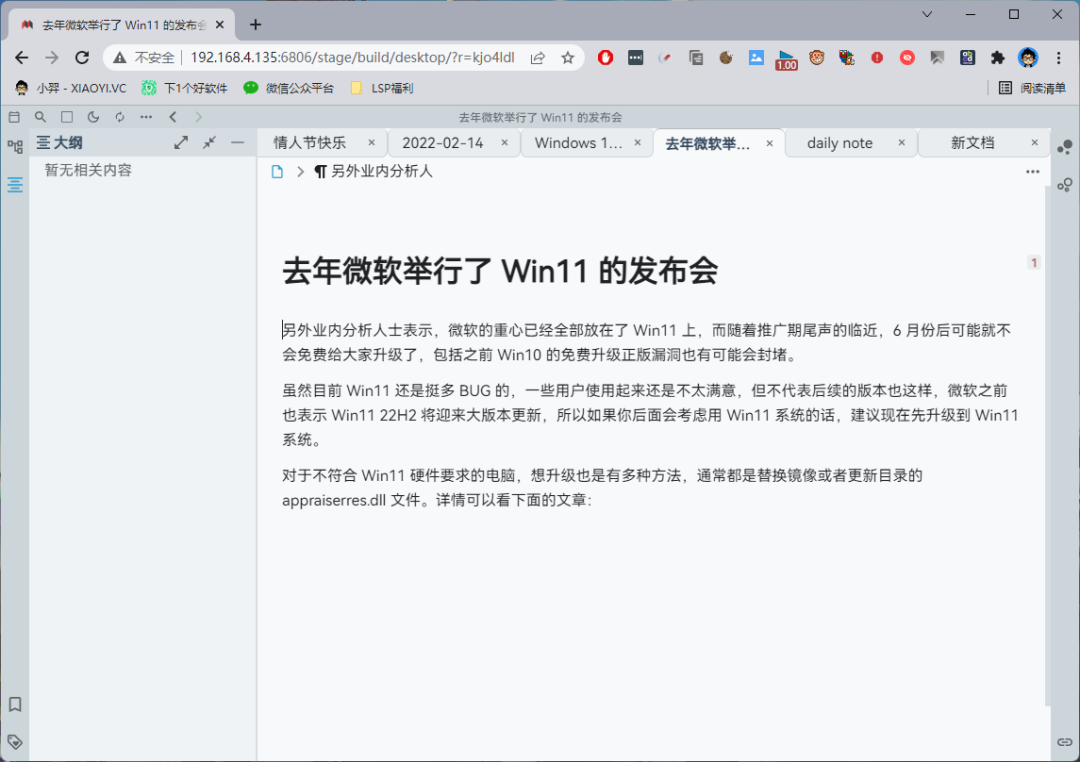Click breadcrumb paragraph 另外业内分析人

373,172
